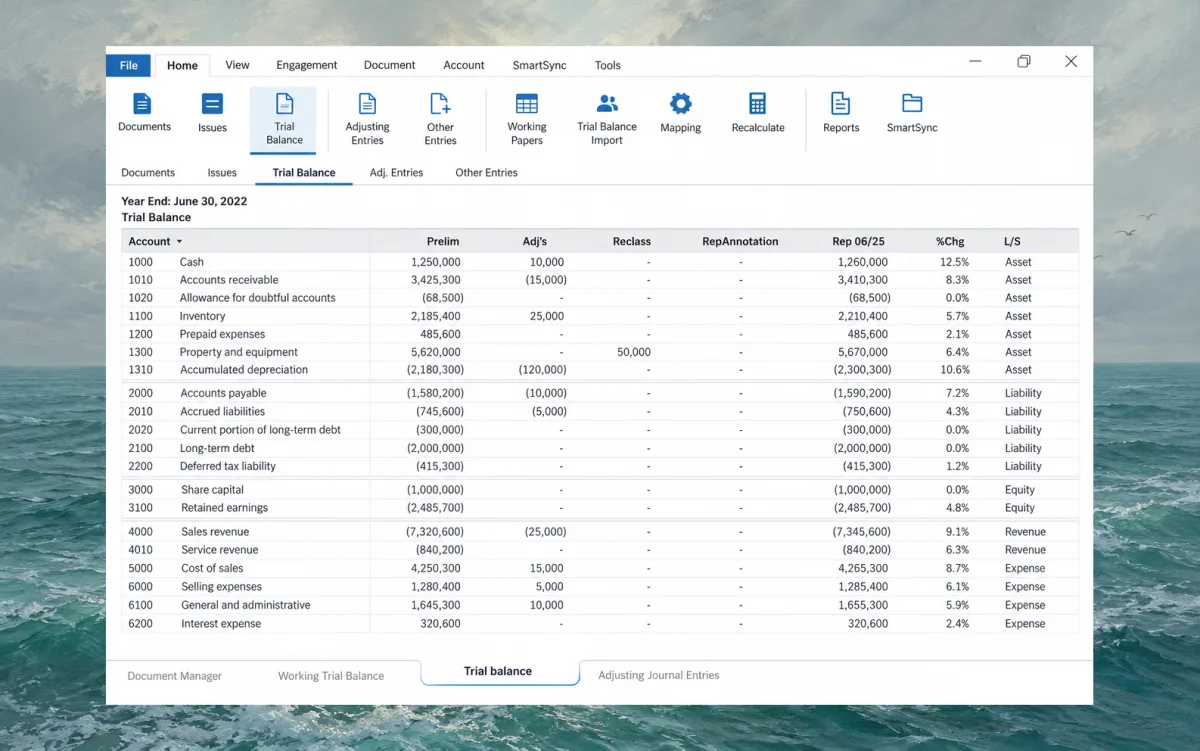Open the Documents ribbon icon
The image size is (1200, 751).
pyautogui.click(x=144, y=112)
